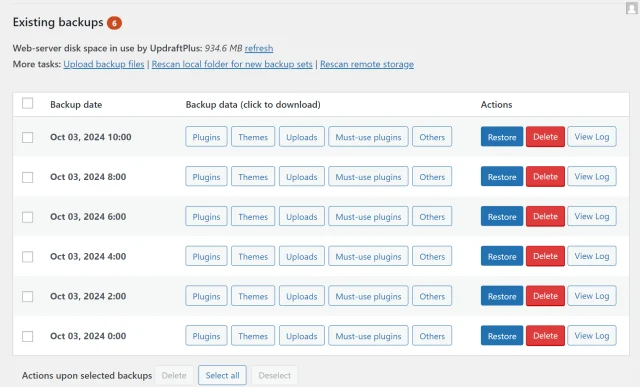Download Others from the 4:00 backup
Image resolution: width=640 pixels, height=387 pixels.
(432, 256)
